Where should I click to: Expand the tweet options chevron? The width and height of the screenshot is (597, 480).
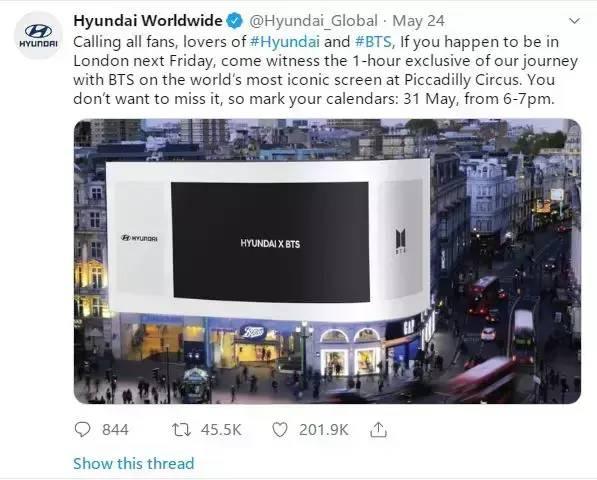click(x=574, y=21)
